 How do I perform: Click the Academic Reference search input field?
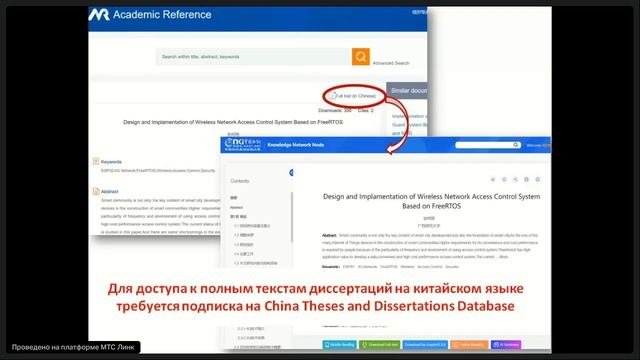coord(253,57)
